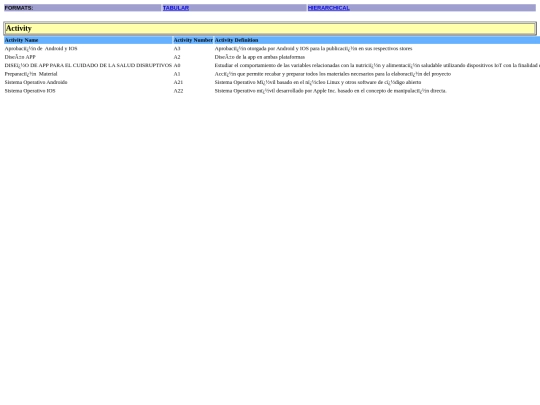Select the definition mentioning ambas plataformas

pos(260,57)
